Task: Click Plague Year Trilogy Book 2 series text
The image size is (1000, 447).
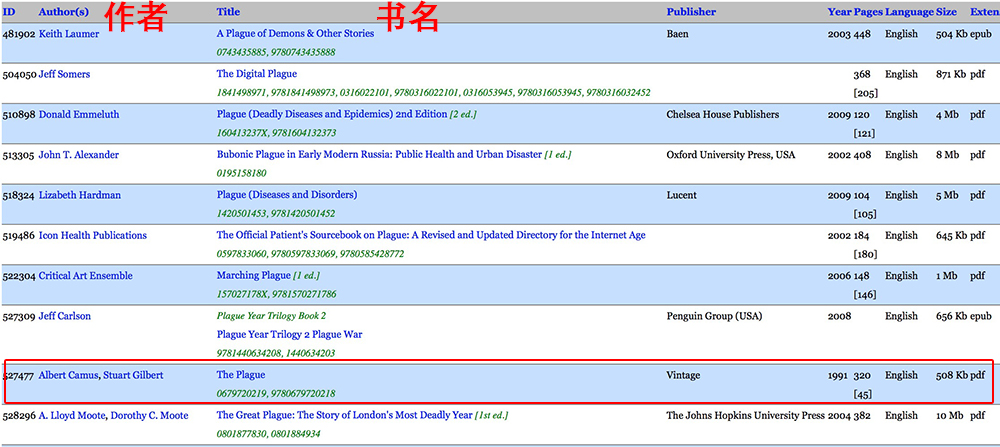Action: [272, 316]
